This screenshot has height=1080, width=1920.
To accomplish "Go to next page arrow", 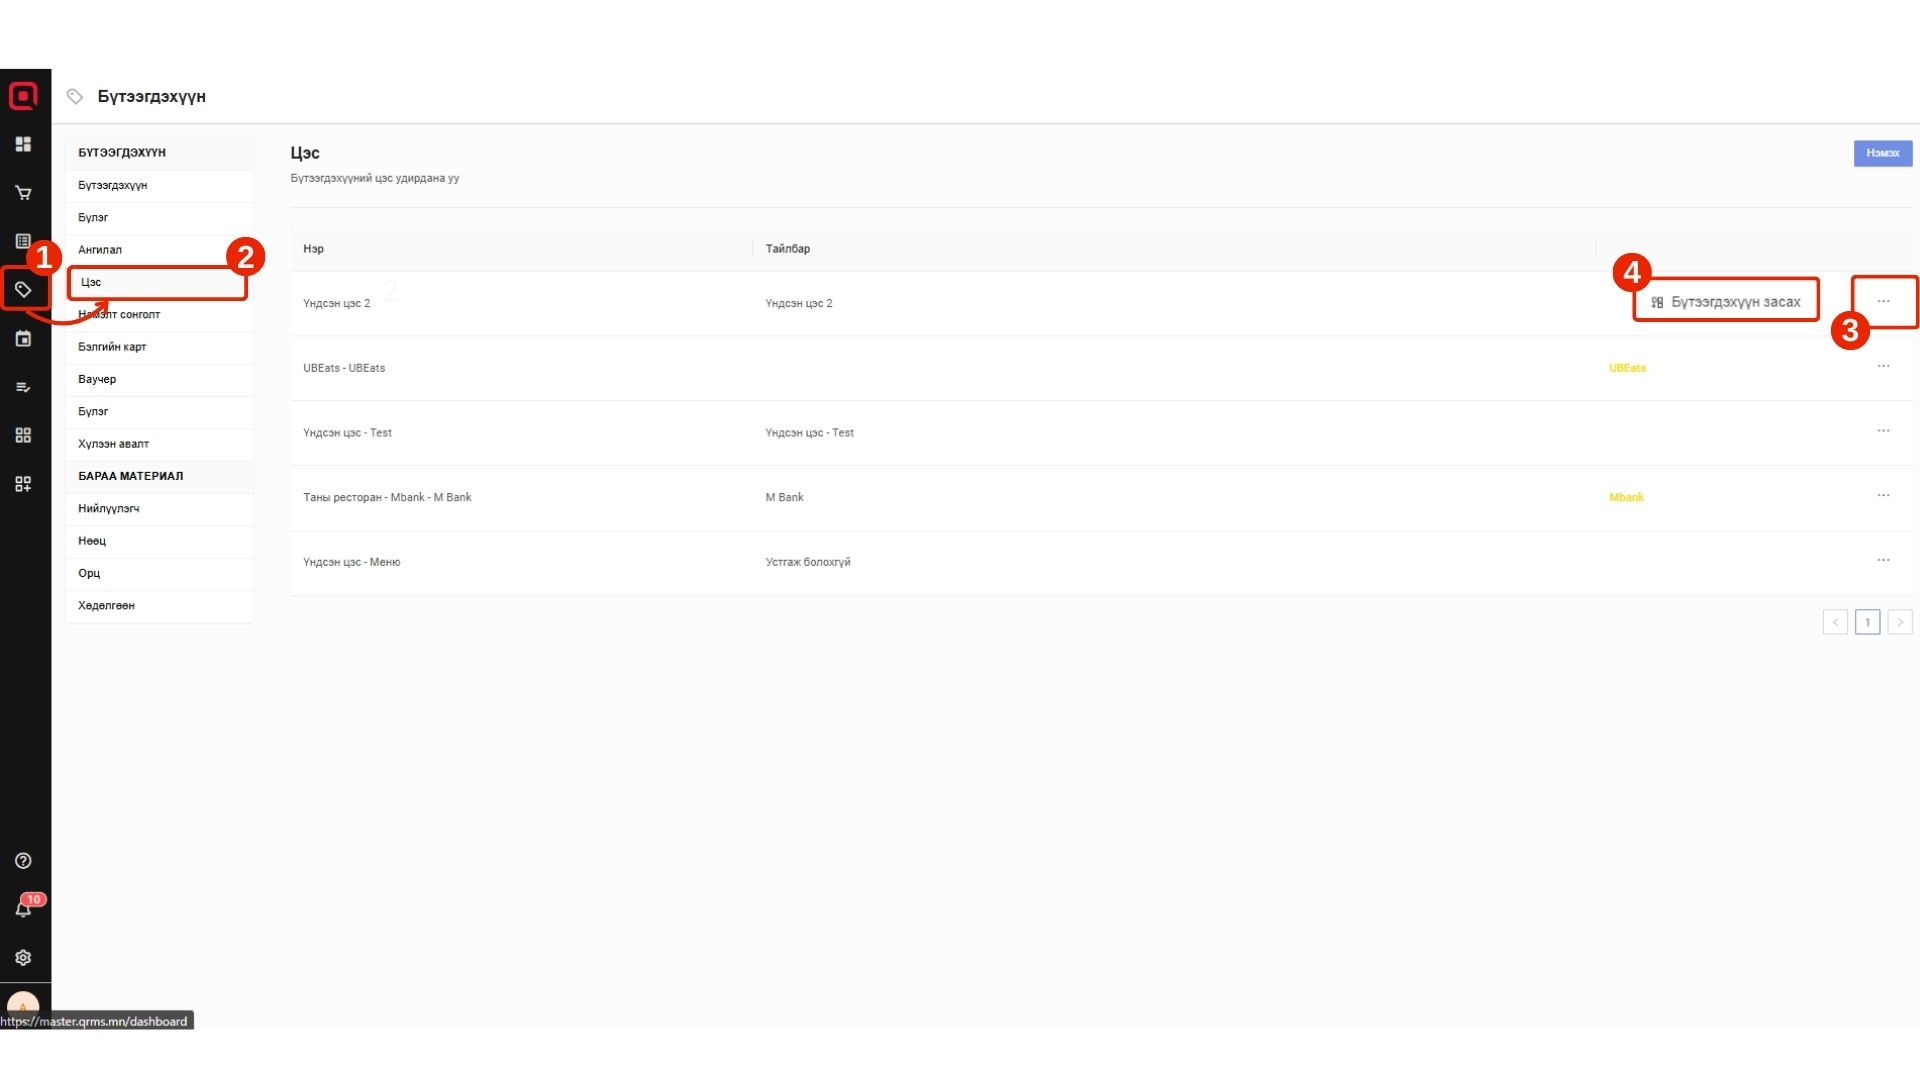I will (1900, 622).
